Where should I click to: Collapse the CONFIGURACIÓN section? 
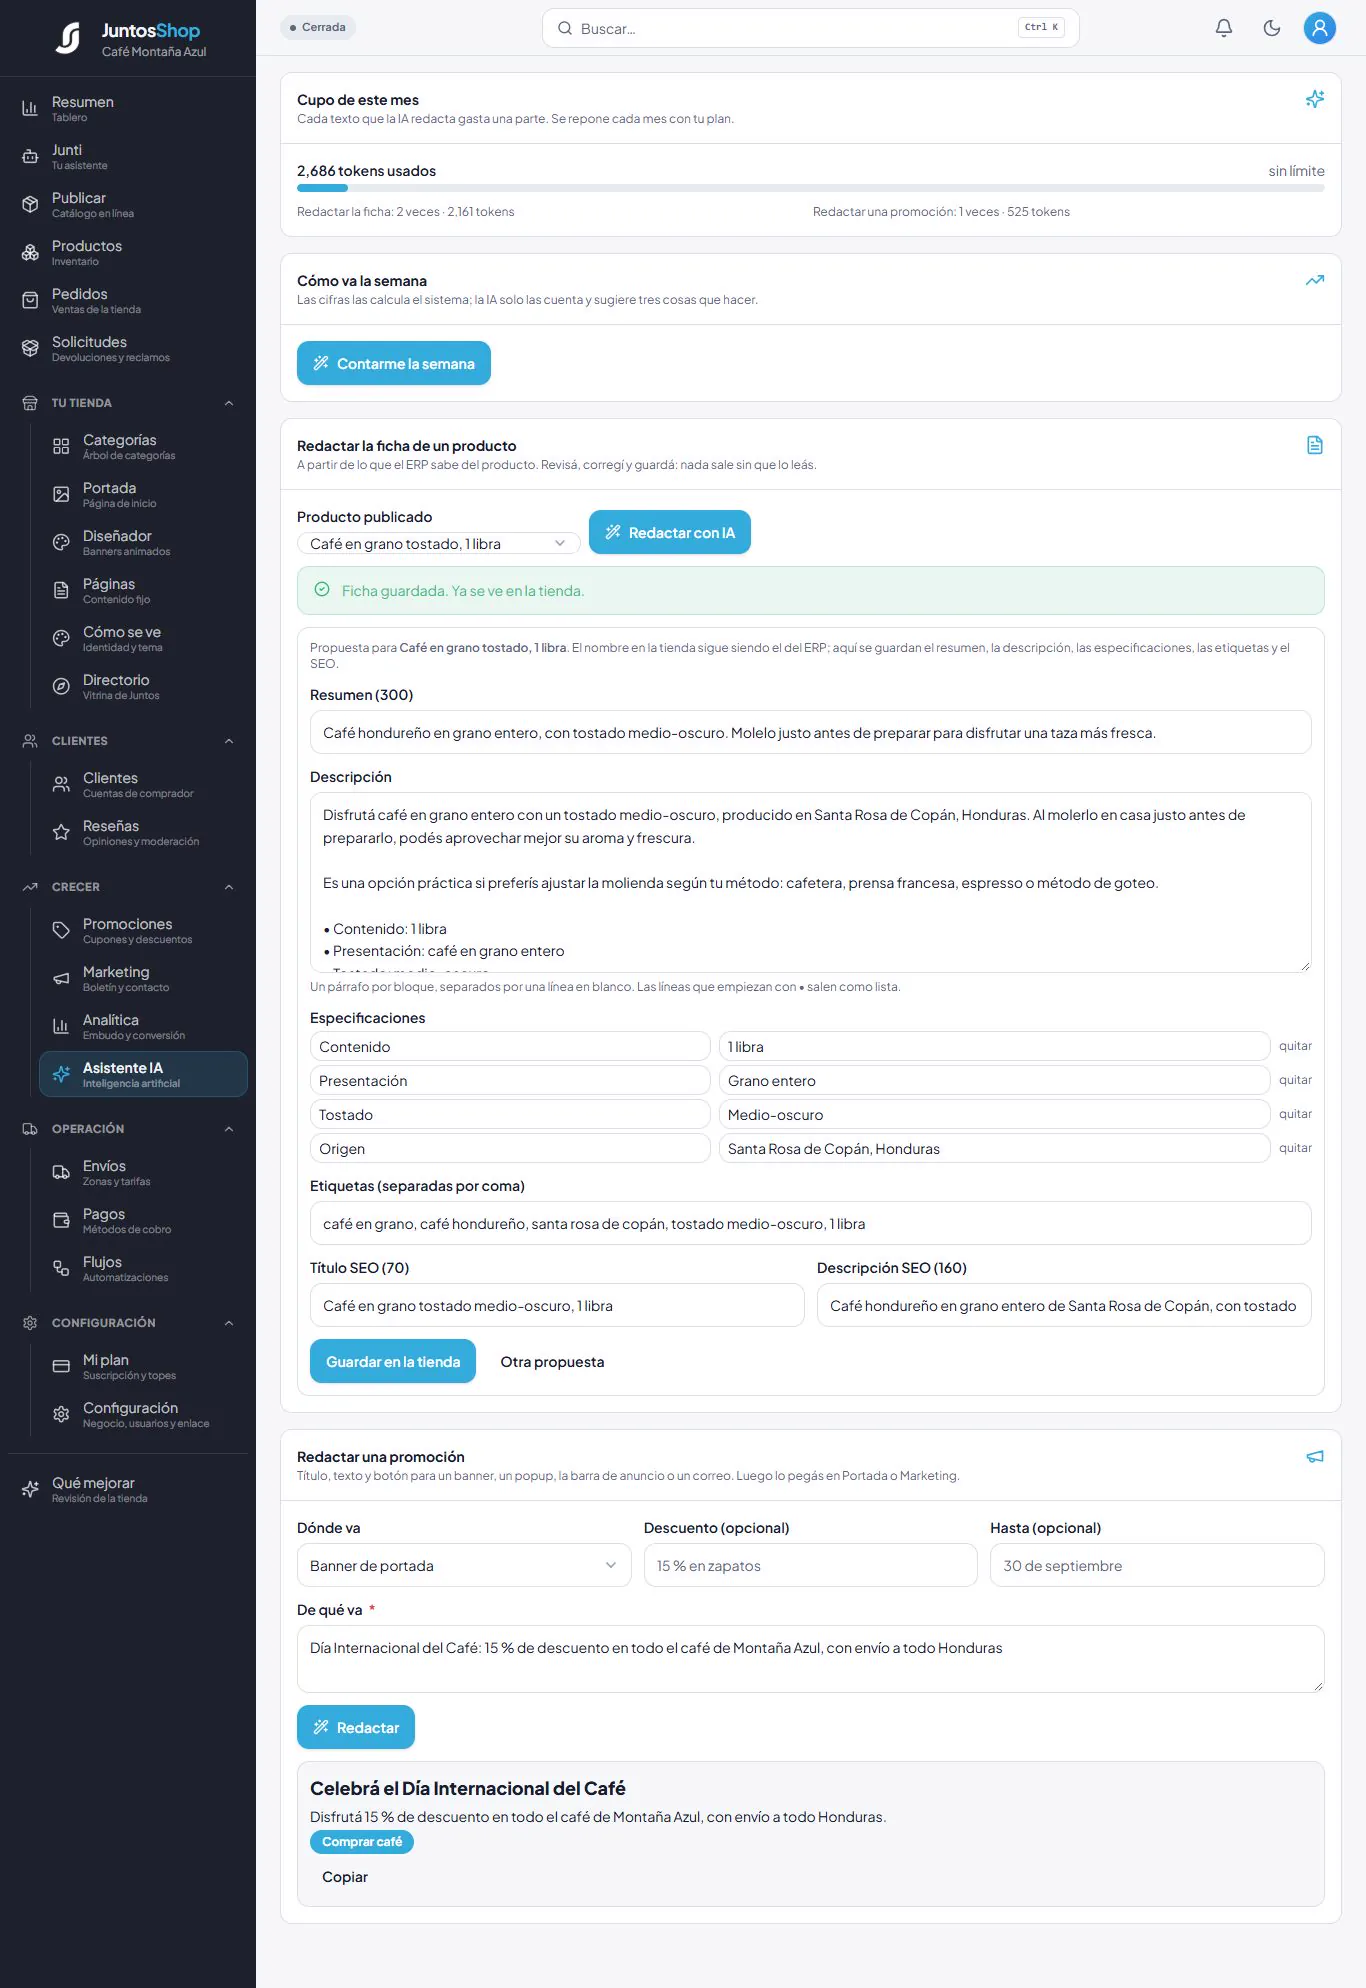click(x=229, y=1323)
